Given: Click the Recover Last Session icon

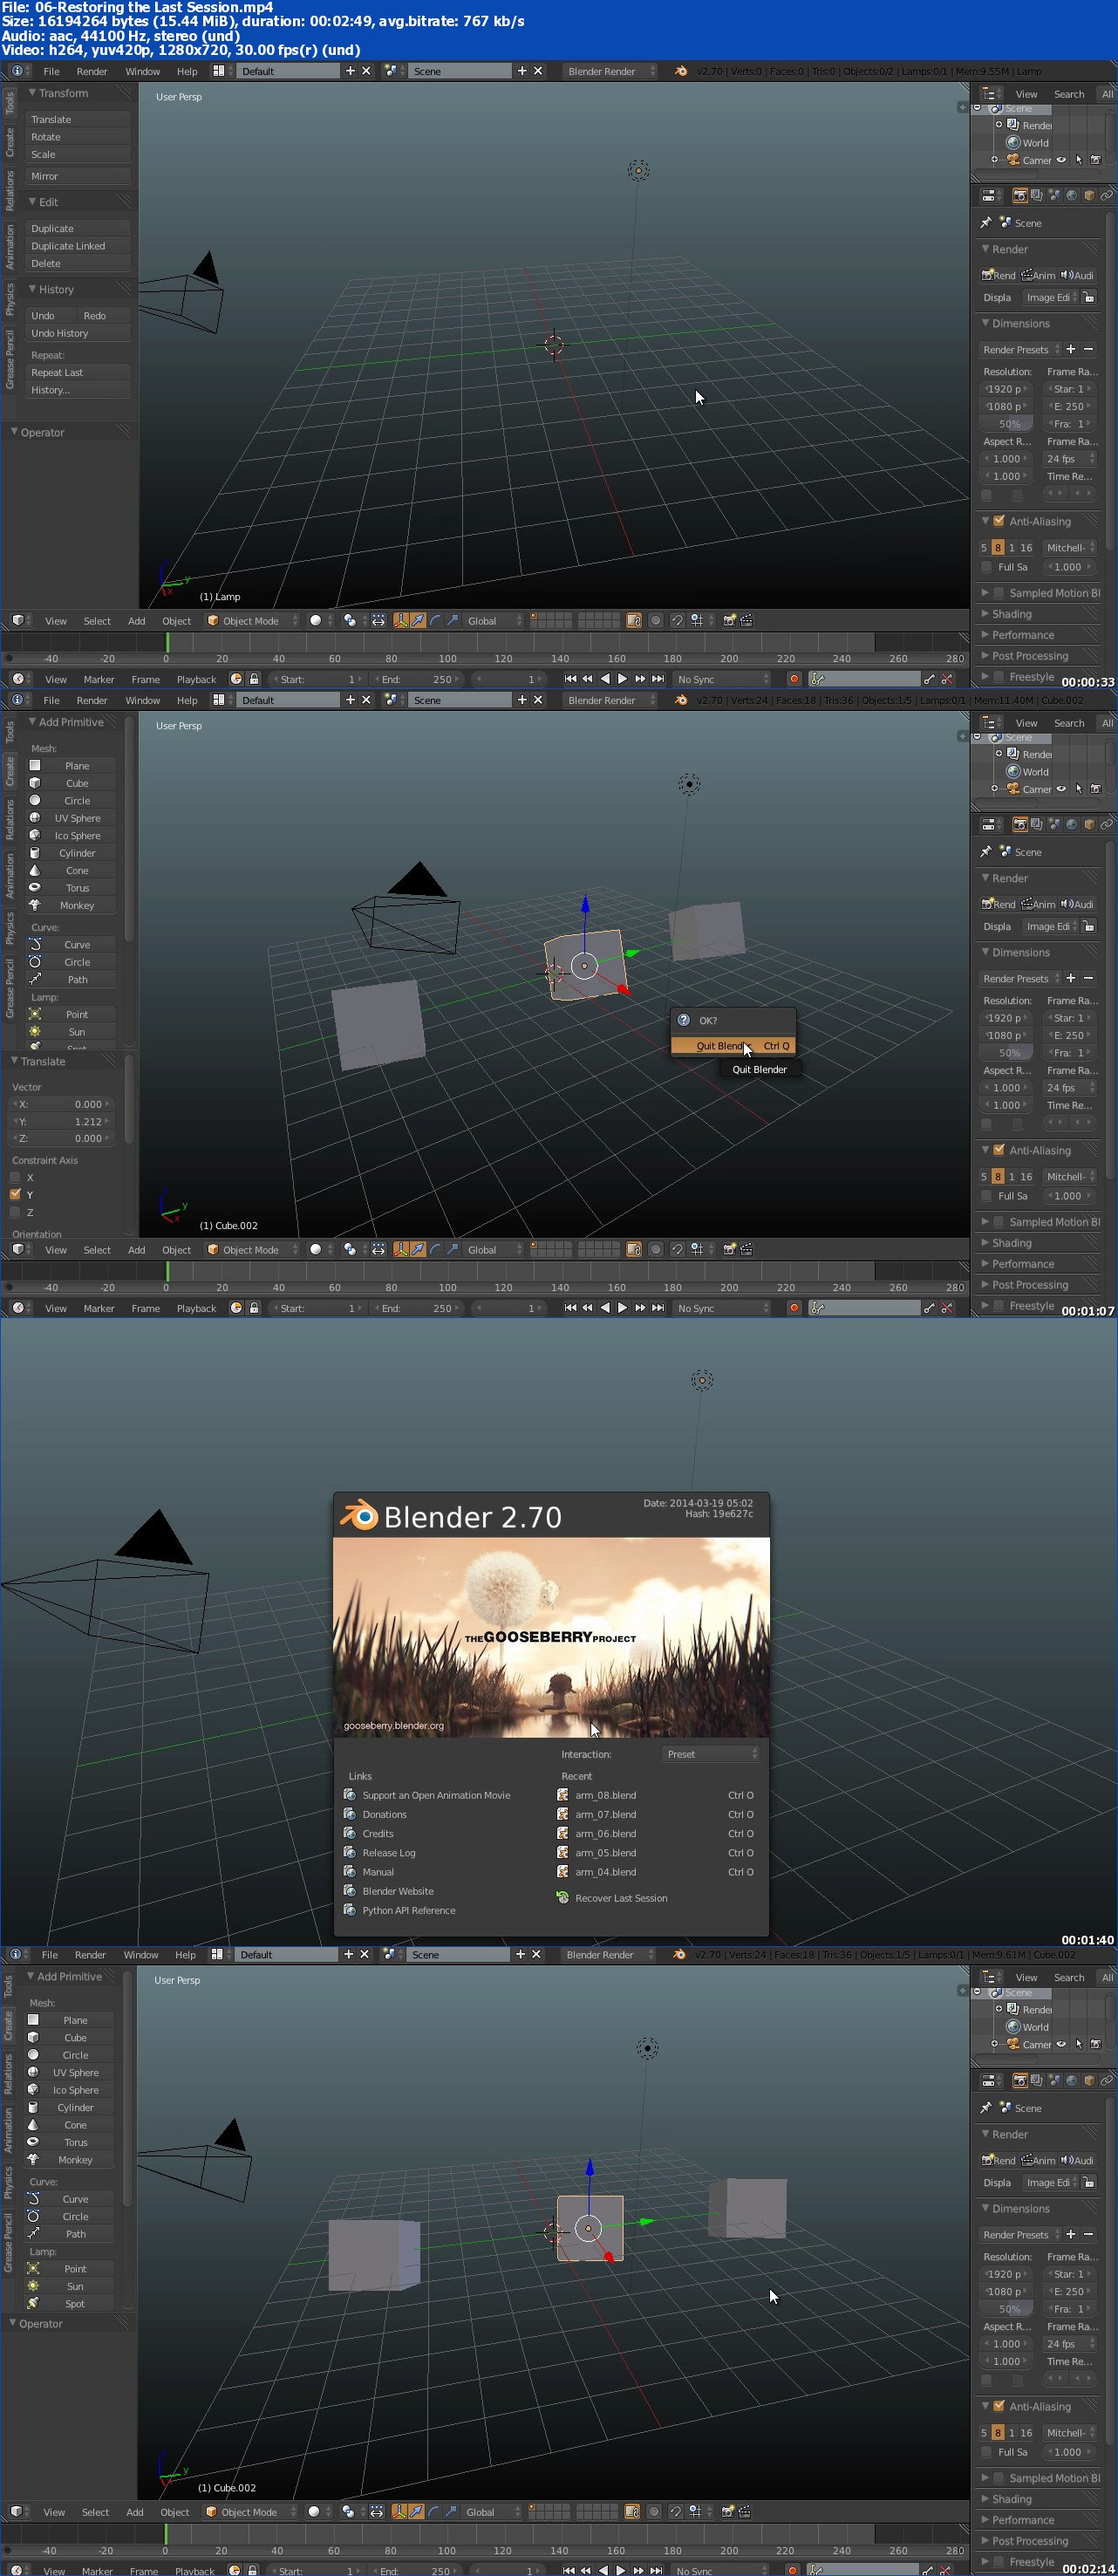Looking at the screenshot, I should [563, 1898].
